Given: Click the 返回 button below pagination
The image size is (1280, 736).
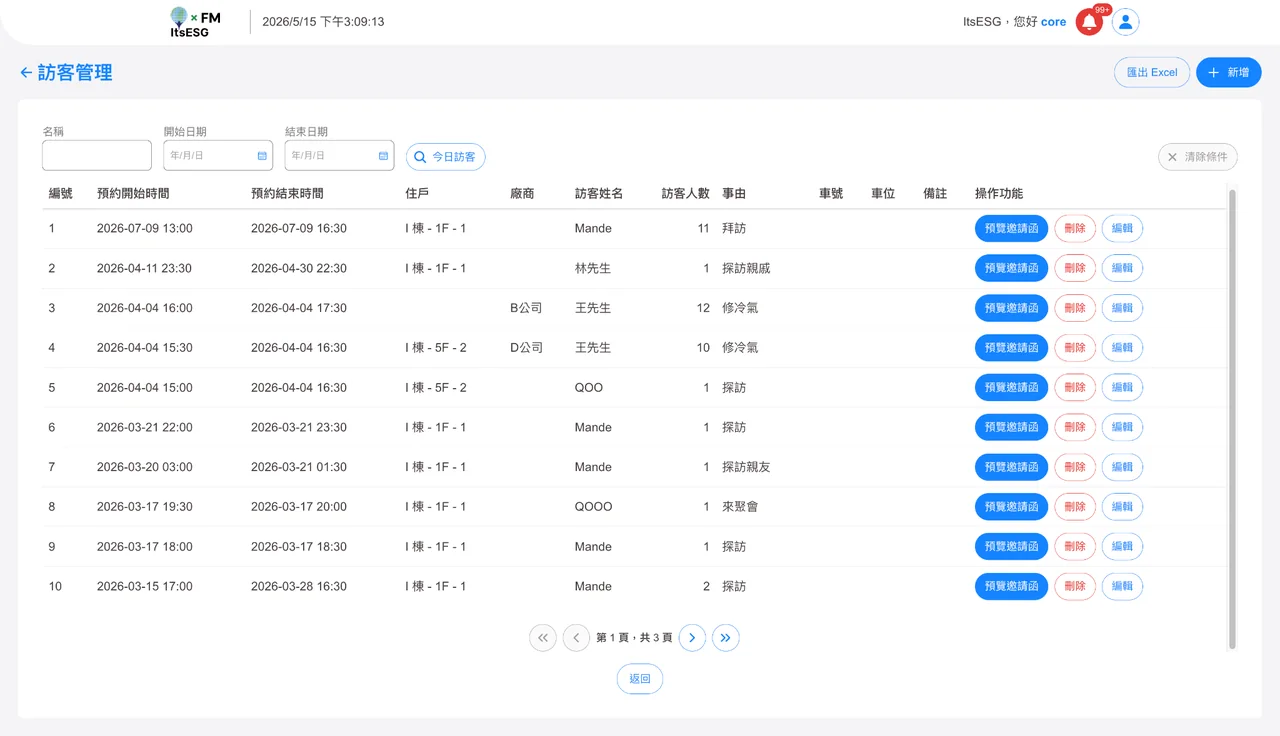Looking at the screenshot, I should 640,679.
